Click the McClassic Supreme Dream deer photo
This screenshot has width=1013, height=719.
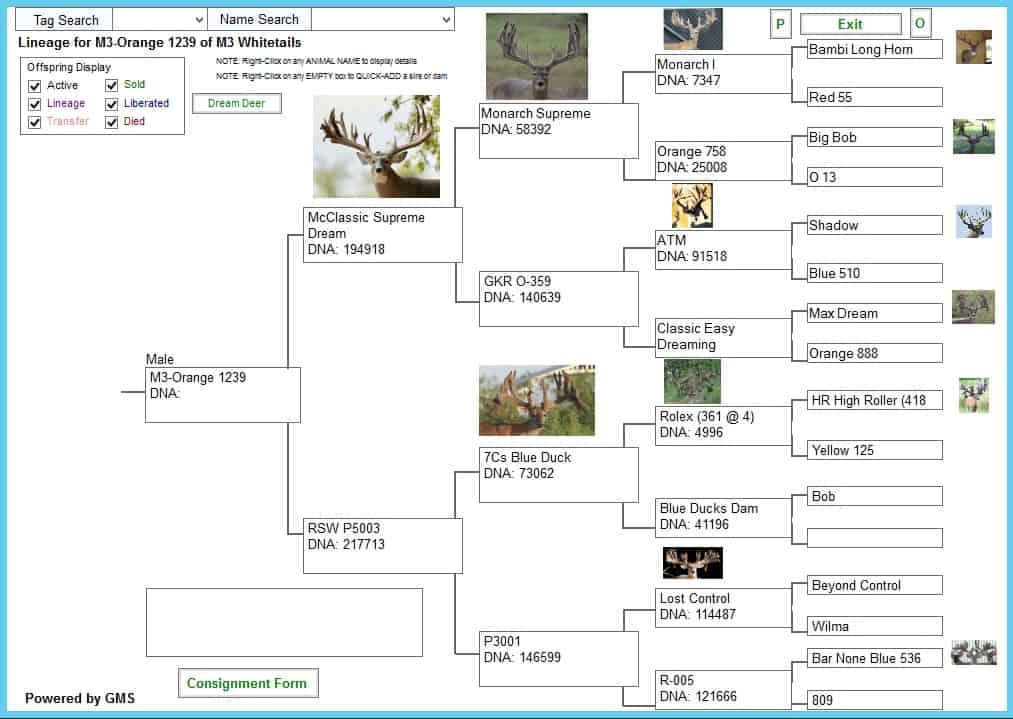(376, 146)
